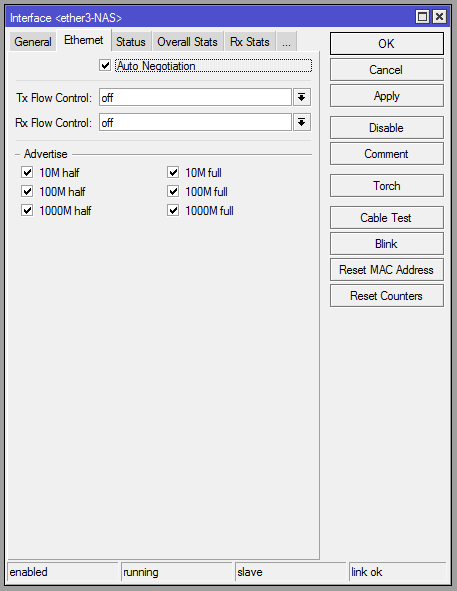Image resolution: width=457 pixels, height=591 pixels.
Task: Click the 'running' status field
Action: [177, 572]
